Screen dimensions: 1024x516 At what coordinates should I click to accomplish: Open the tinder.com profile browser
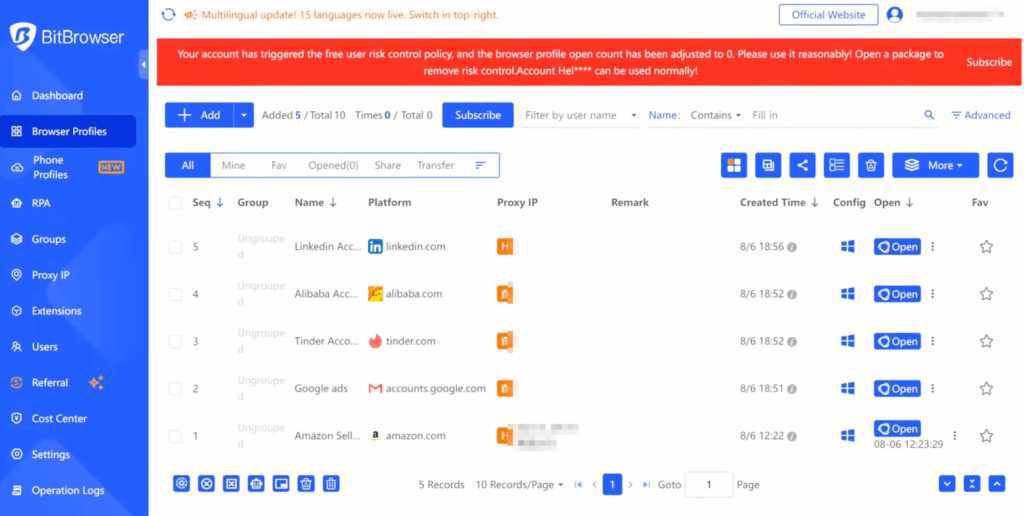coord(897,342)
